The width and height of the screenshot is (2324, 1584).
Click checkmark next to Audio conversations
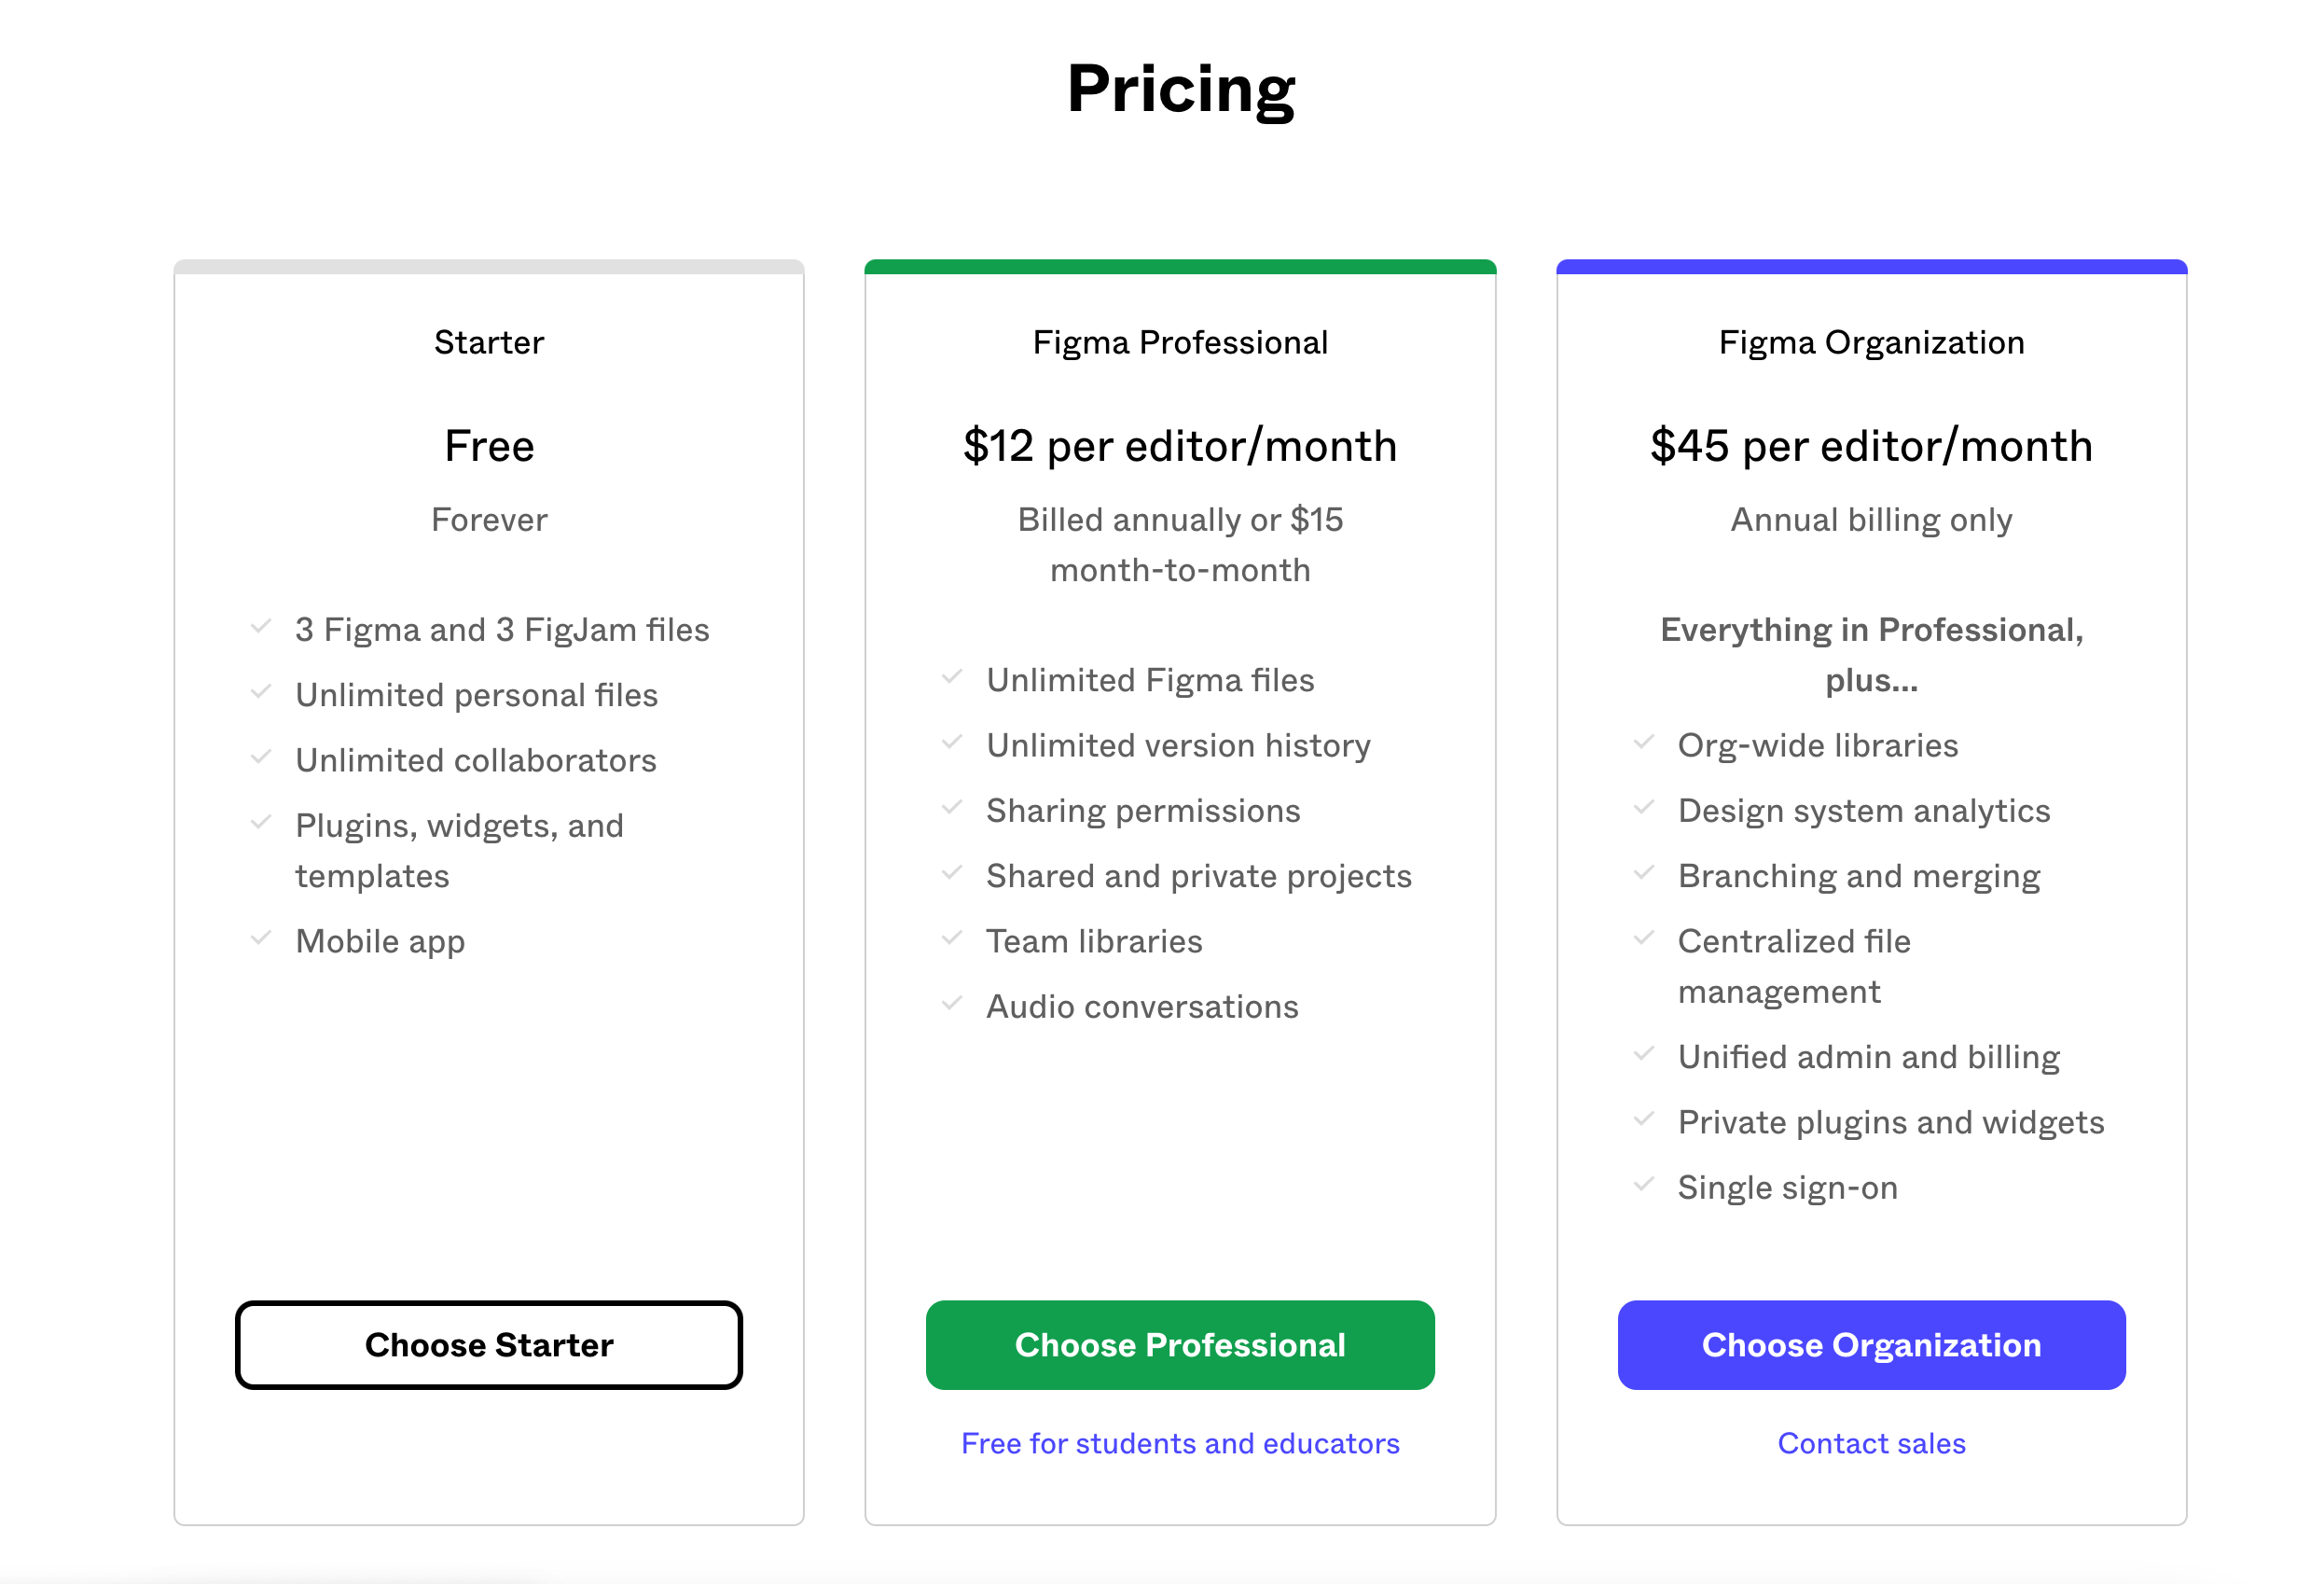(x=952, y=1003)
